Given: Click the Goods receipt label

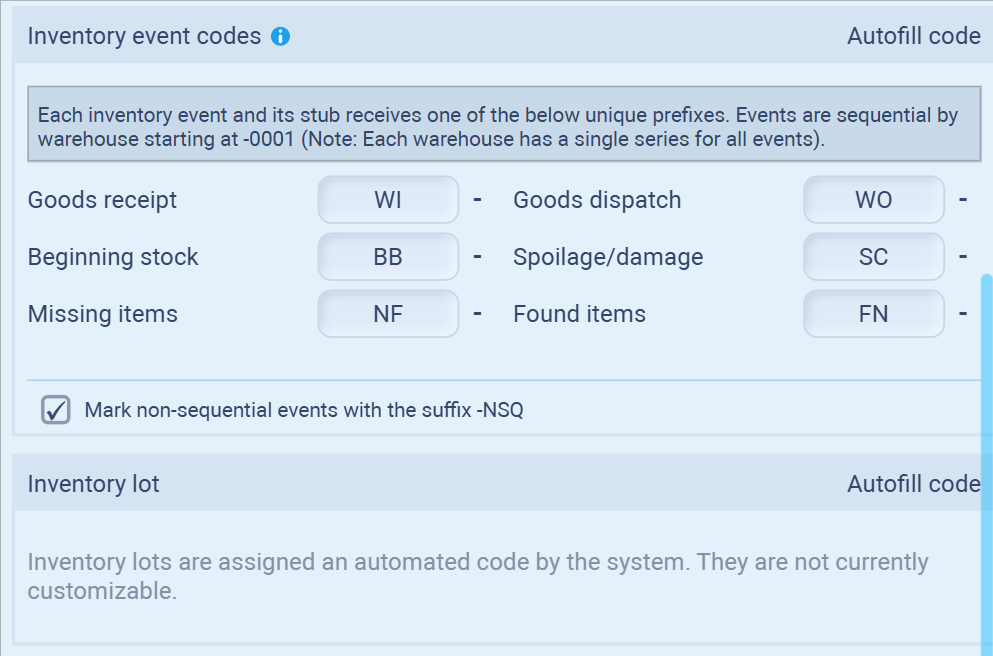Looking at the screenshot, I should click(x=102, y=200).
